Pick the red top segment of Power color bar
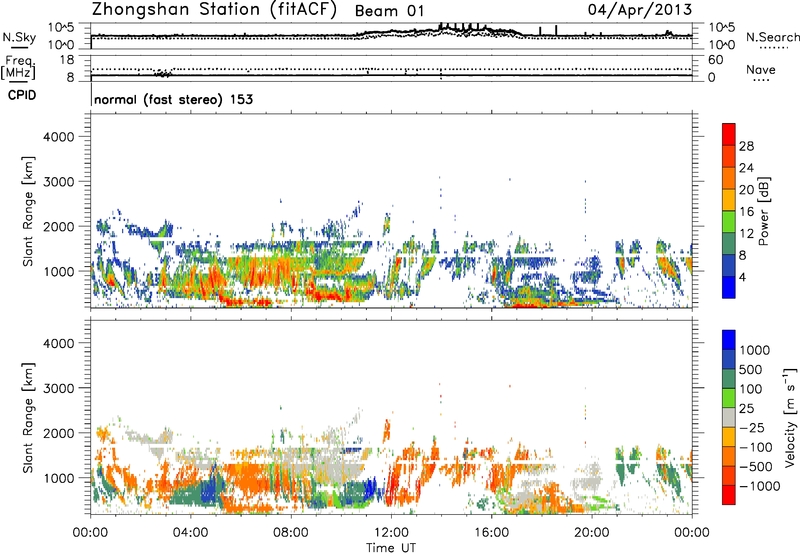Screen dimensions: 800x554 [x=729, y=134]
